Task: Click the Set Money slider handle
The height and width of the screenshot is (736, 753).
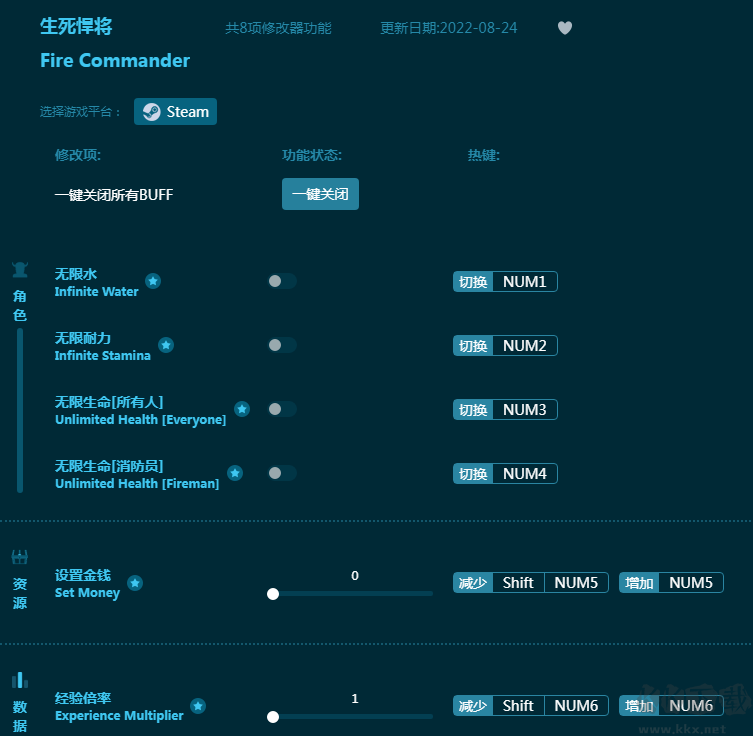Action: (x=273, y=594)
